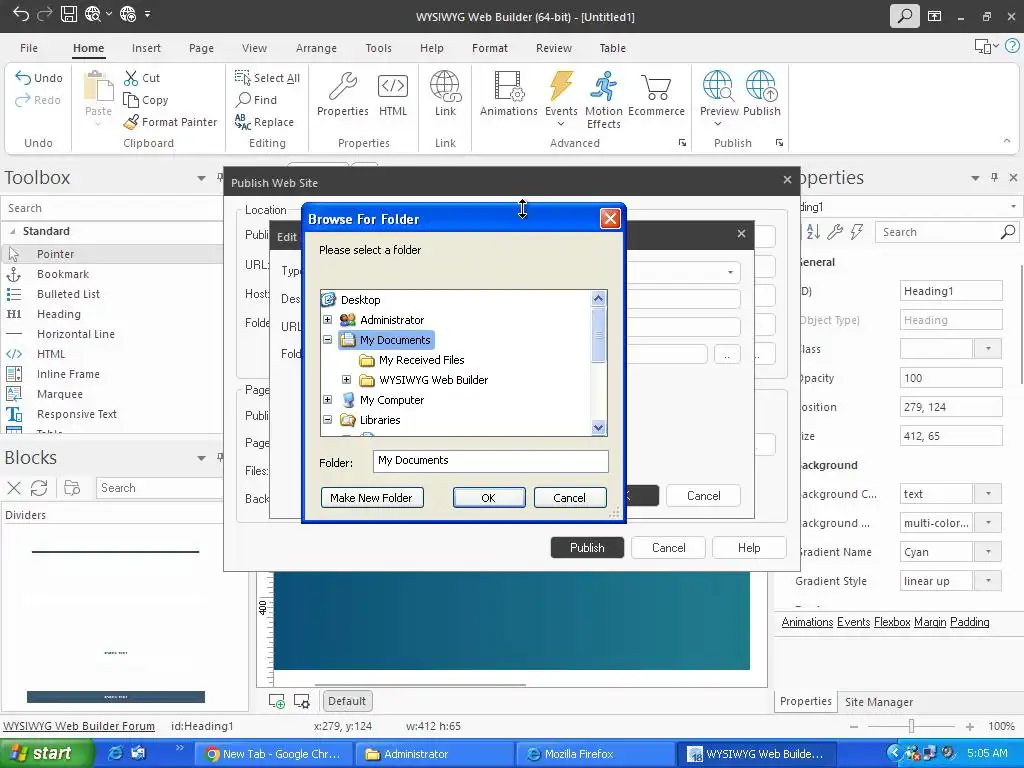Open Properties from the ribbon
The height and width of the screenshot is (768, 1024).
pos(343,94)
